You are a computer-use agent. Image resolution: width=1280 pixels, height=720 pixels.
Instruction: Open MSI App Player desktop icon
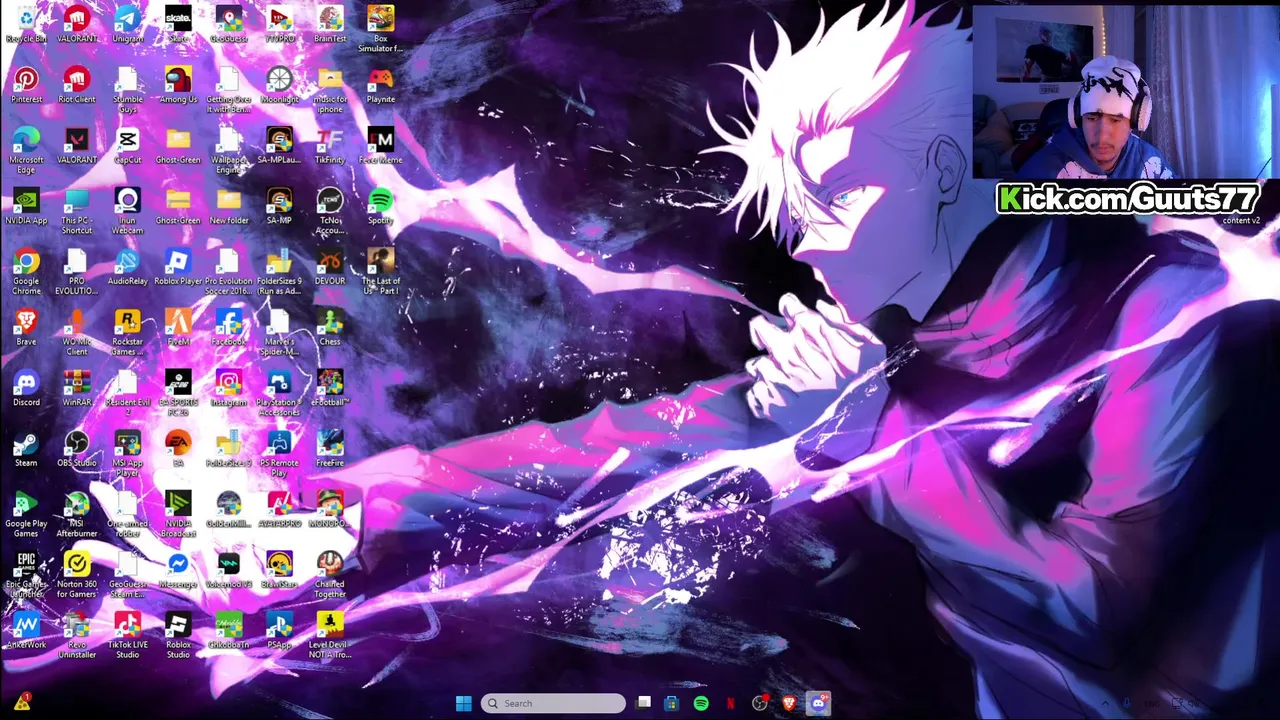[127, 454]
